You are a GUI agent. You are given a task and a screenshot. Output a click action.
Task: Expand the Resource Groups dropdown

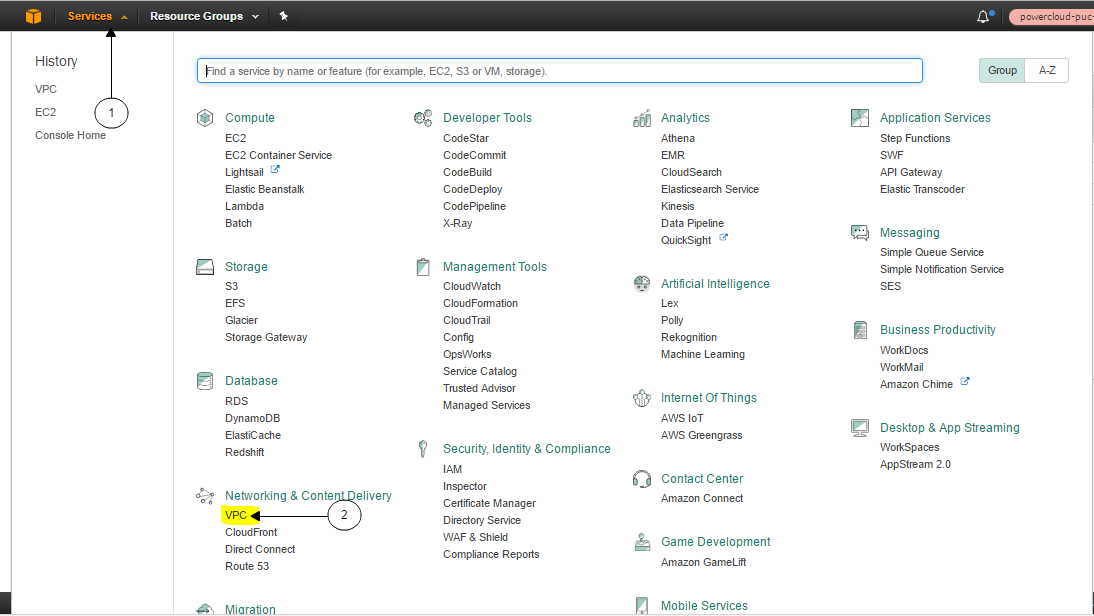(204, 16)
